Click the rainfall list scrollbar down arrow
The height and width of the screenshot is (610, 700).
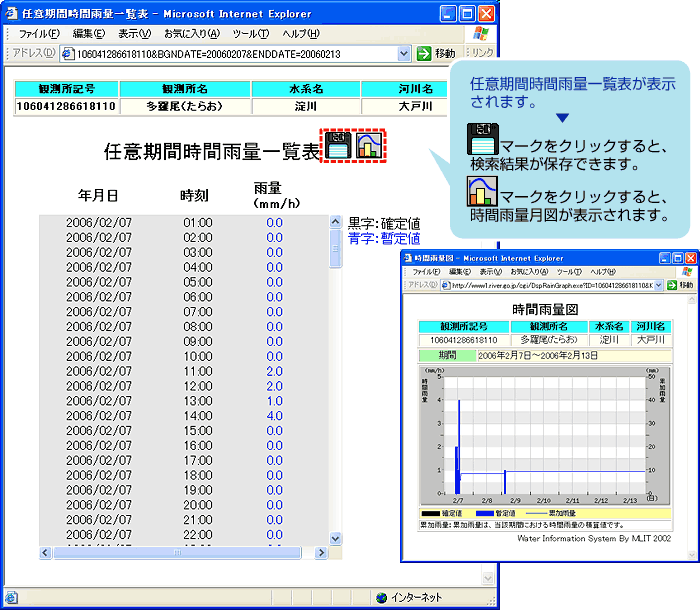click(336, 538)
